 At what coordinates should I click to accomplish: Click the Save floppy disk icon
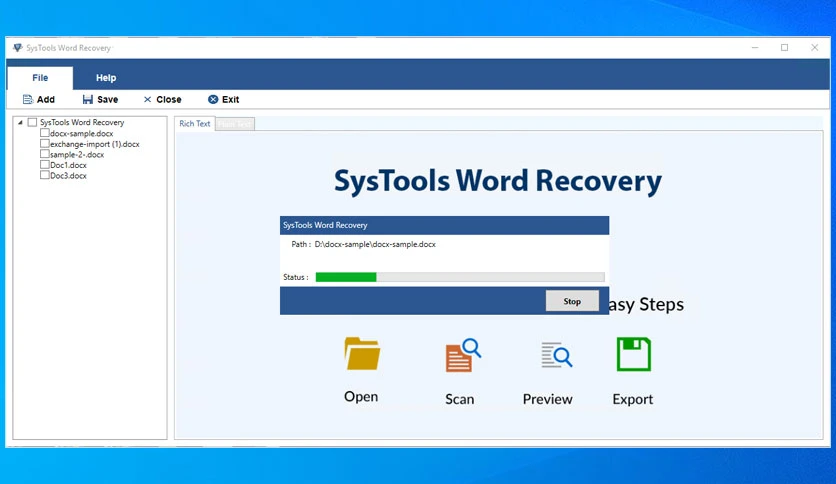tap(88, 99)
